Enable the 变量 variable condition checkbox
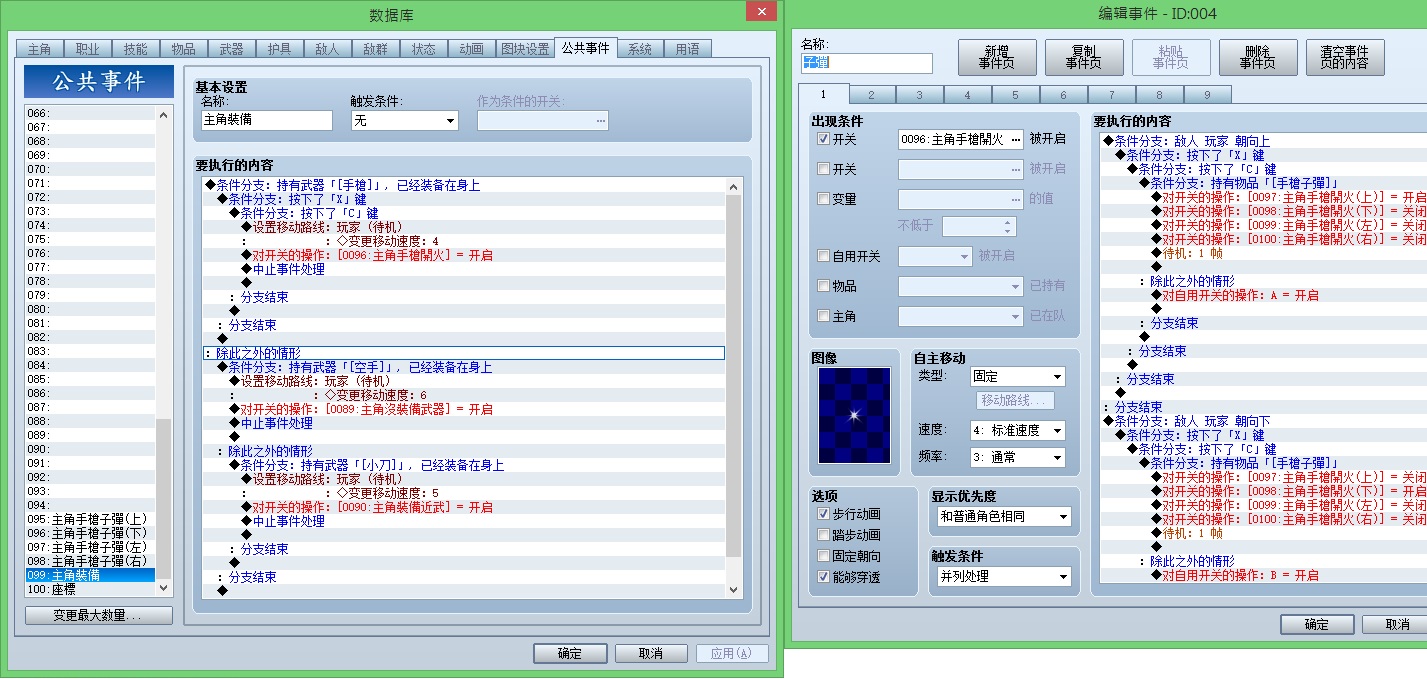Image resolution: width=1427 pixels, height=679 pixels. click(824, 199)
